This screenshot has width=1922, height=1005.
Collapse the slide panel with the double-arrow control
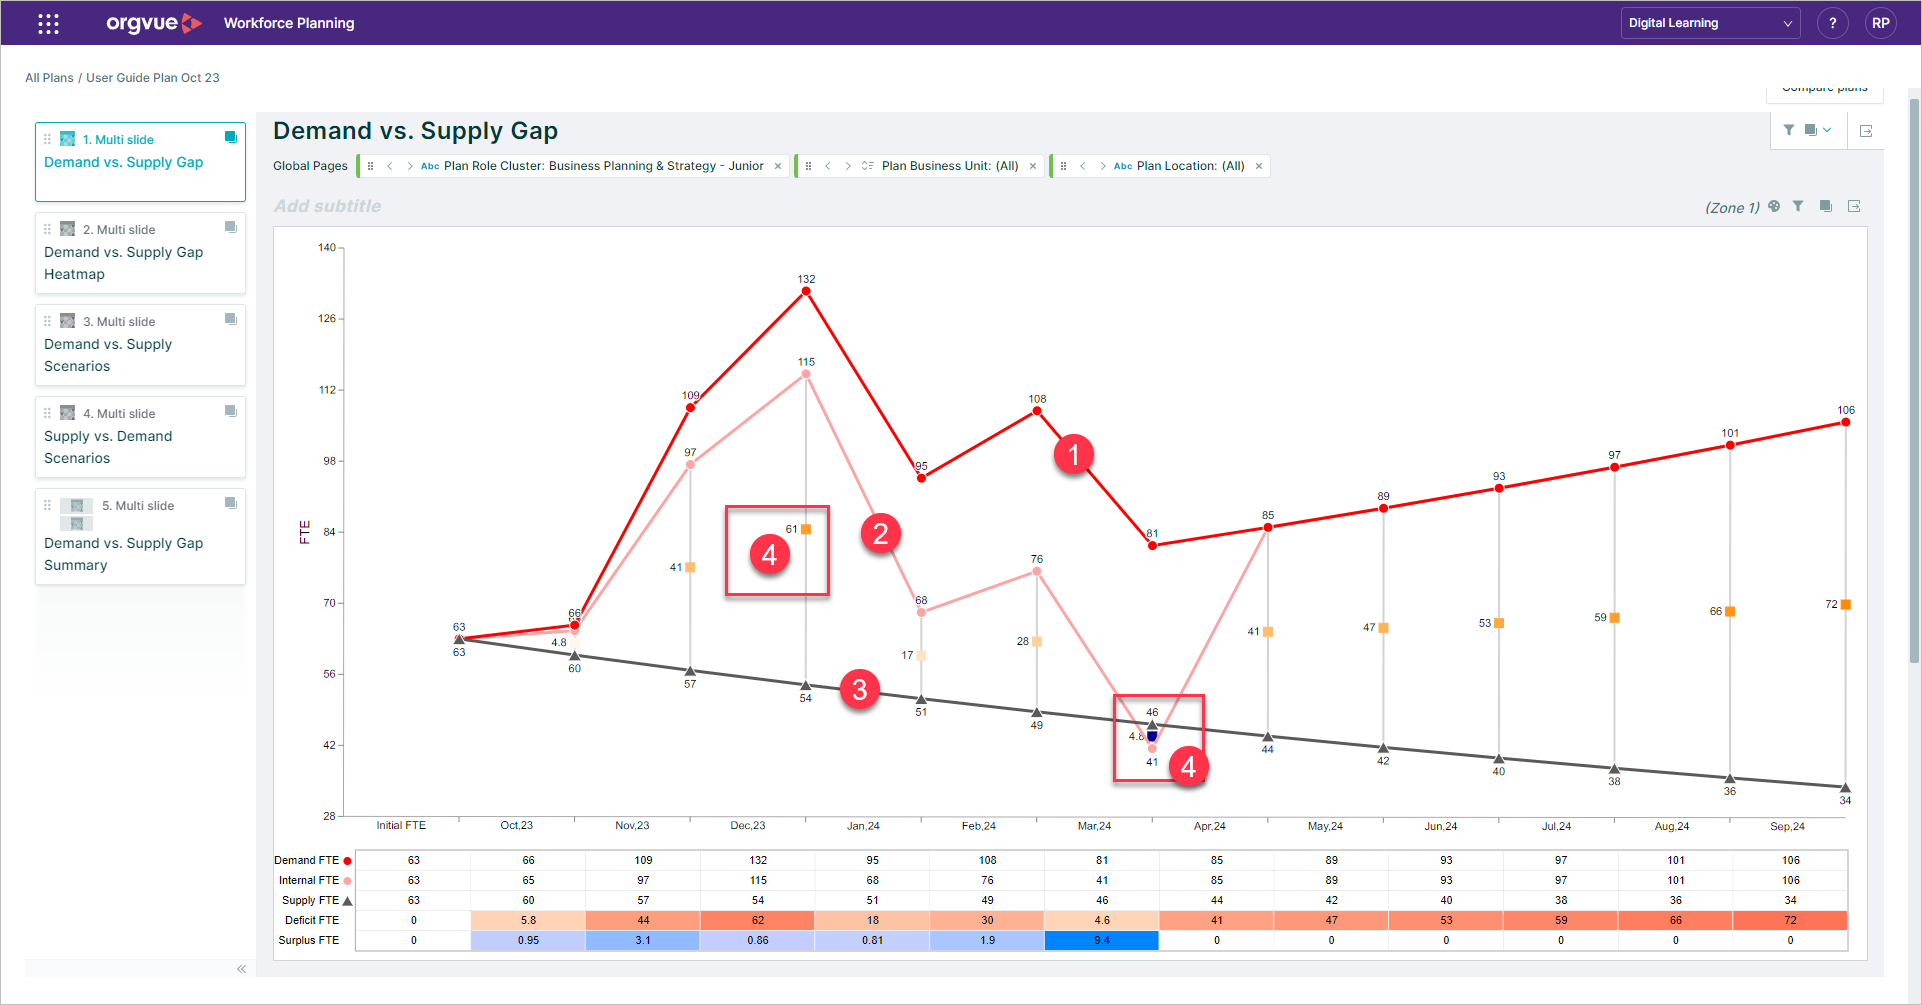coord(240,968)
